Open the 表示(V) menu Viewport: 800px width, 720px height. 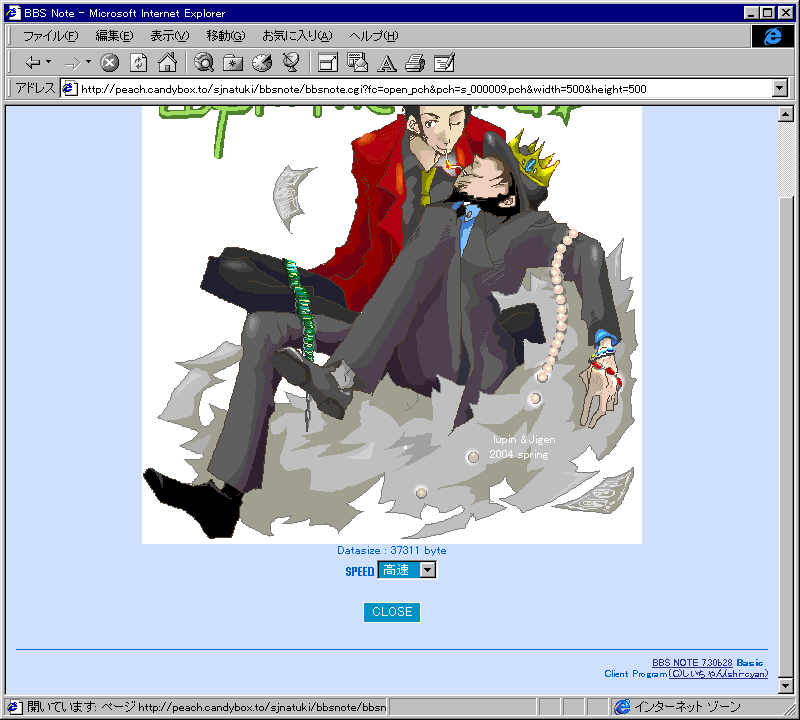170,36
